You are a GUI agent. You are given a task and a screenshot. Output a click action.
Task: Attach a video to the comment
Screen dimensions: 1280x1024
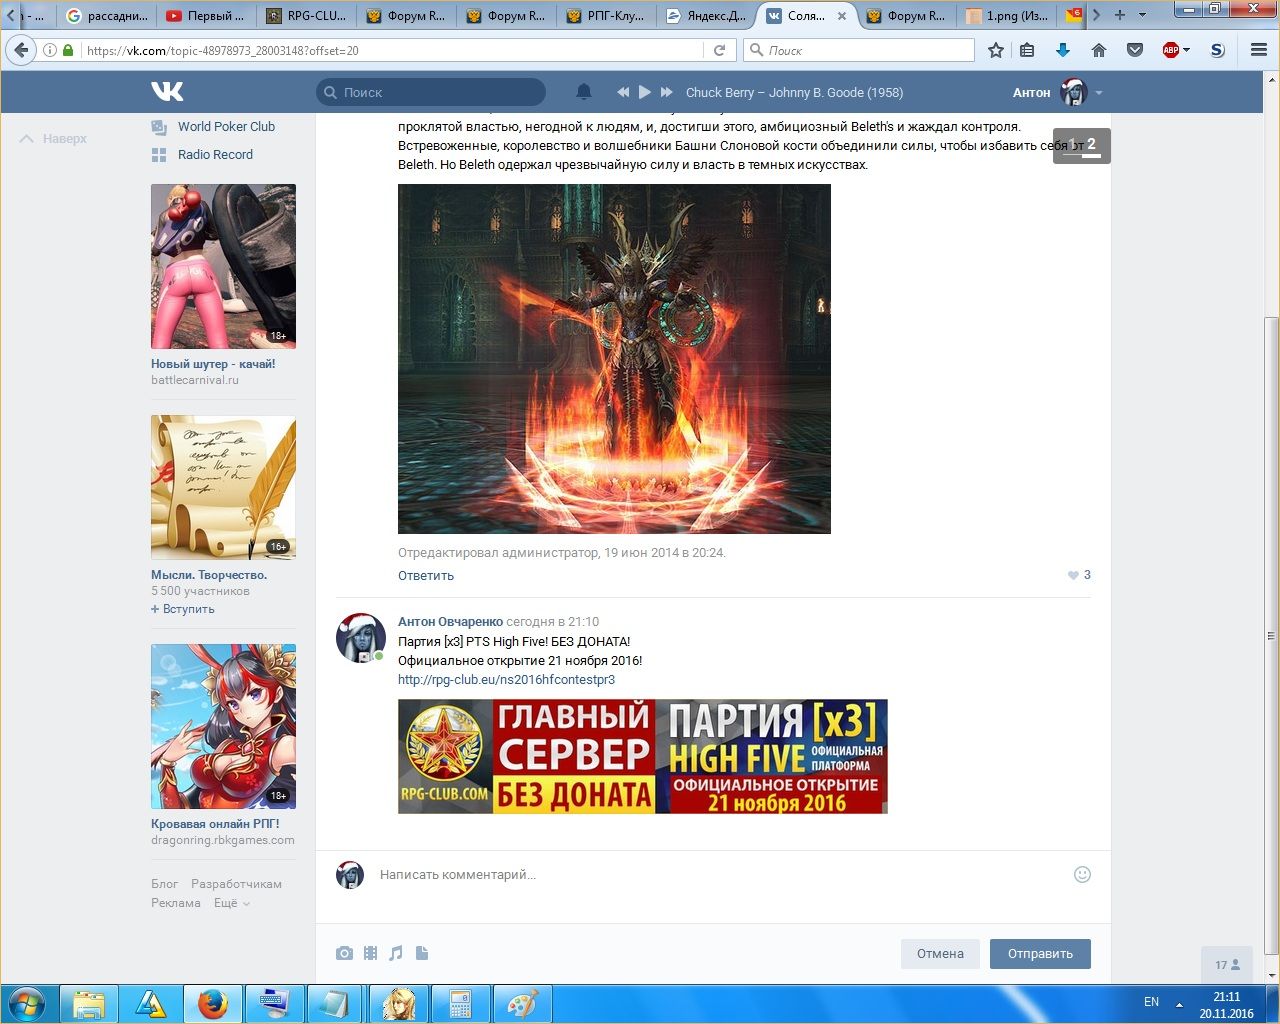click(x=371, y=953)
